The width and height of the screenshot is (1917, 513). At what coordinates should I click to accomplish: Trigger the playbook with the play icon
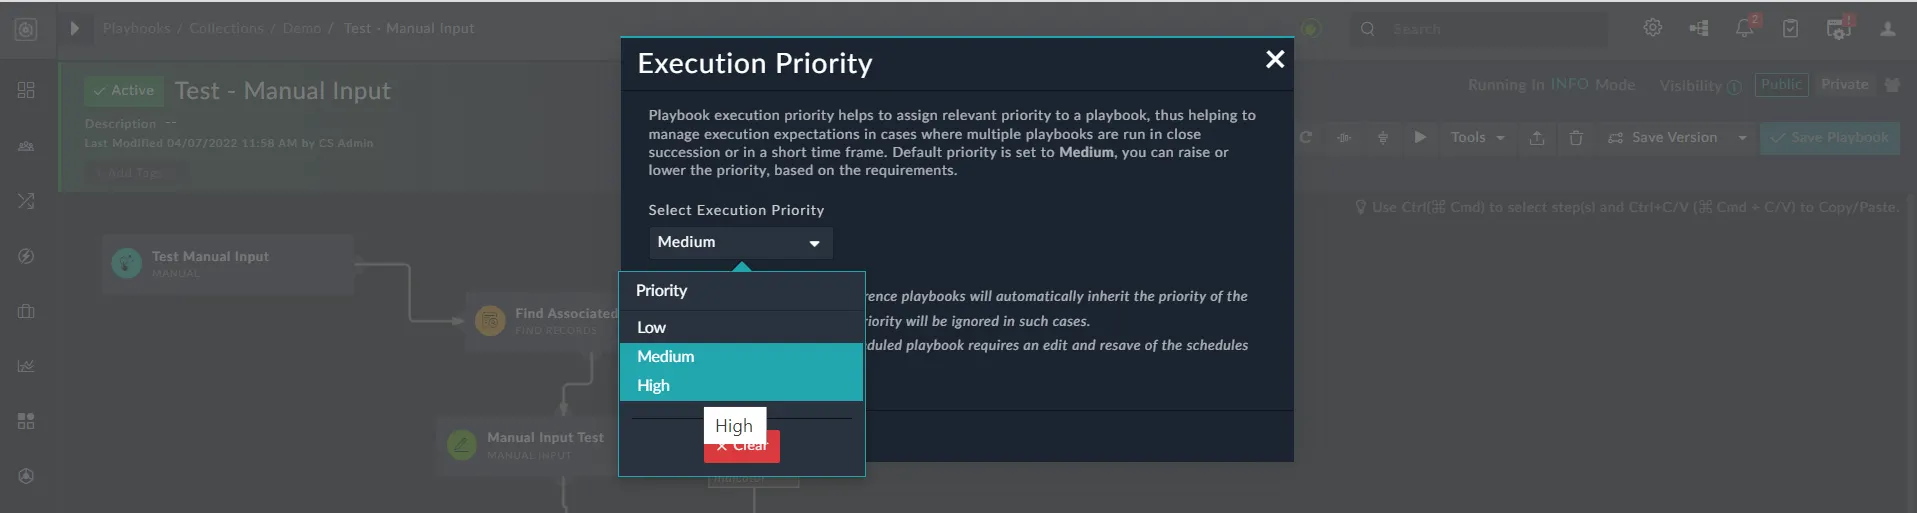coord(1420,137)
